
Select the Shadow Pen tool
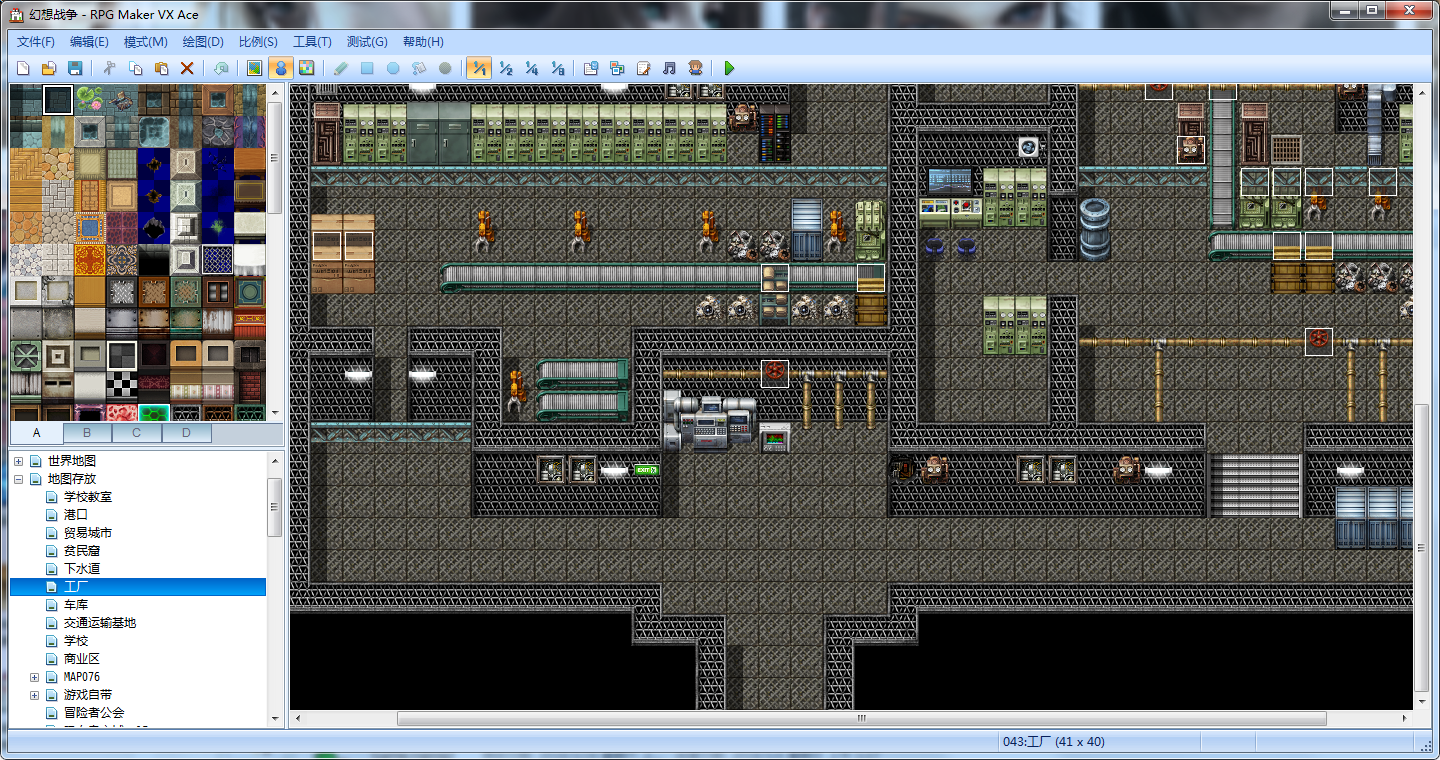[445, 68]
